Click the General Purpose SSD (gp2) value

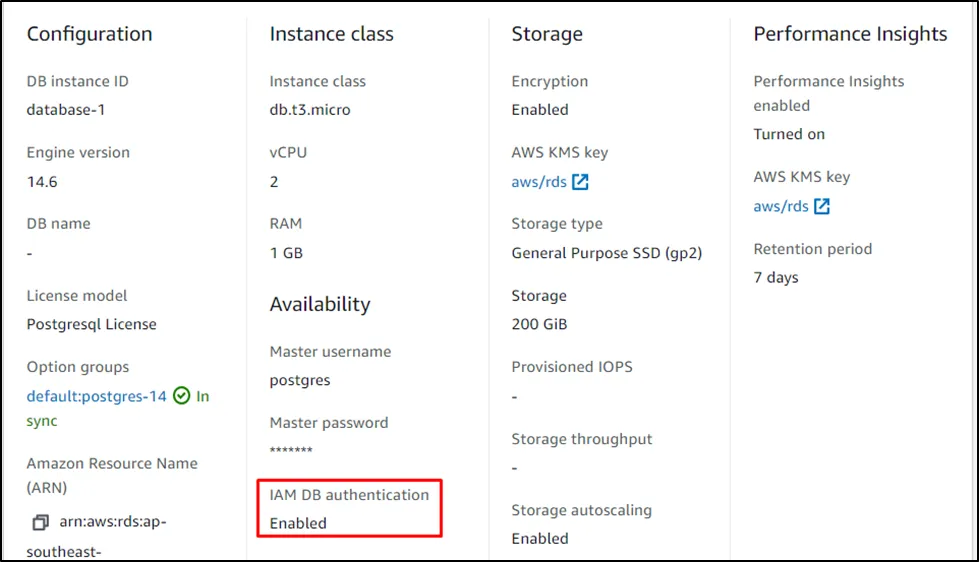(x=607, y=253)
